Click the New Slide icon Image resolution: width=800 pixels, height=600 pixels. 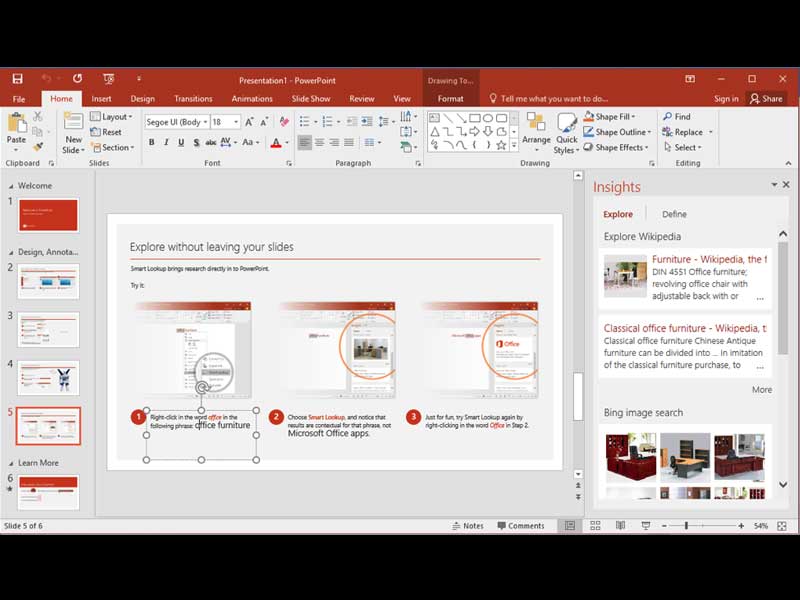(x=73, y=124)
